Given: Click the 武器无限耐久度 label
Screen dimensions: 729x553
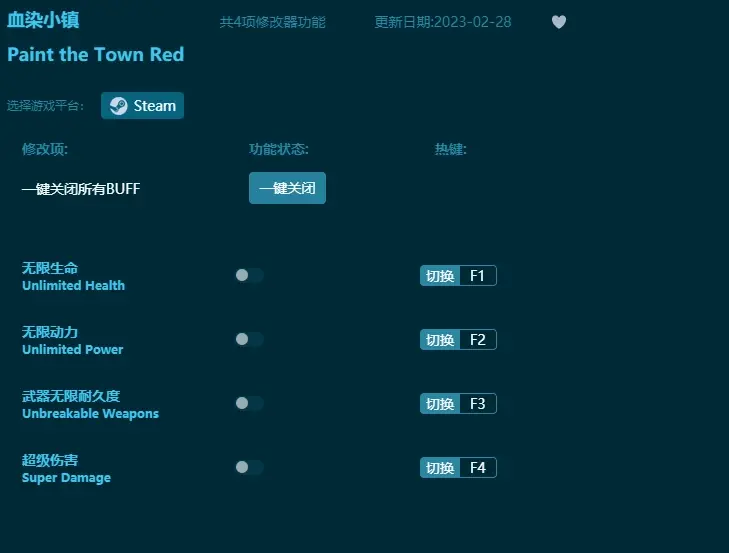Looking at the screenshot, I should click(x=71, y=396).
